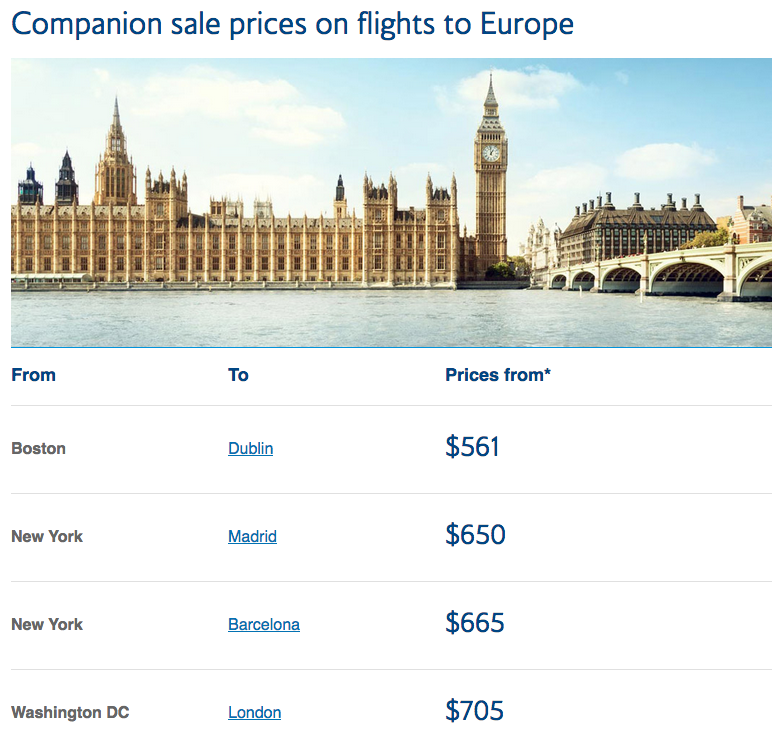Screen dimensions: 772x742
Task: Select New York in the Madrid row
Action: [47, 536]
